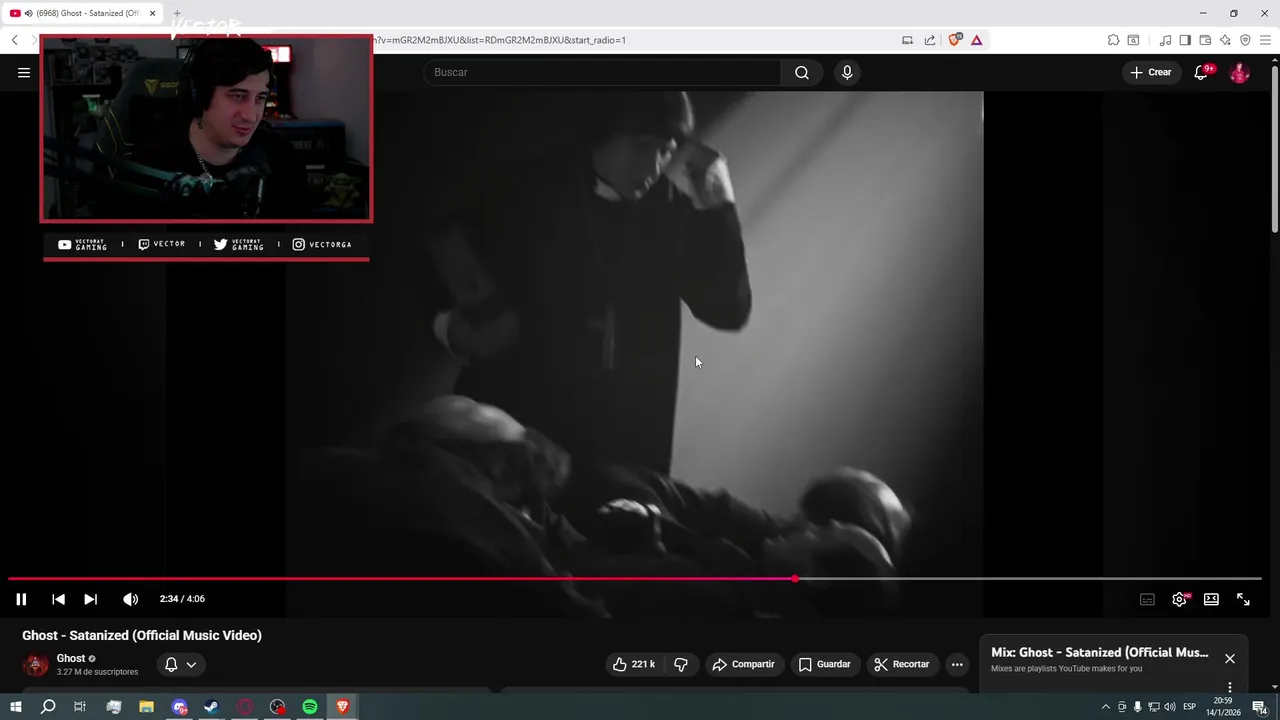Click the address bar URL
The width and height of the screenshot is (1280, 720).
tap(499, 40)
